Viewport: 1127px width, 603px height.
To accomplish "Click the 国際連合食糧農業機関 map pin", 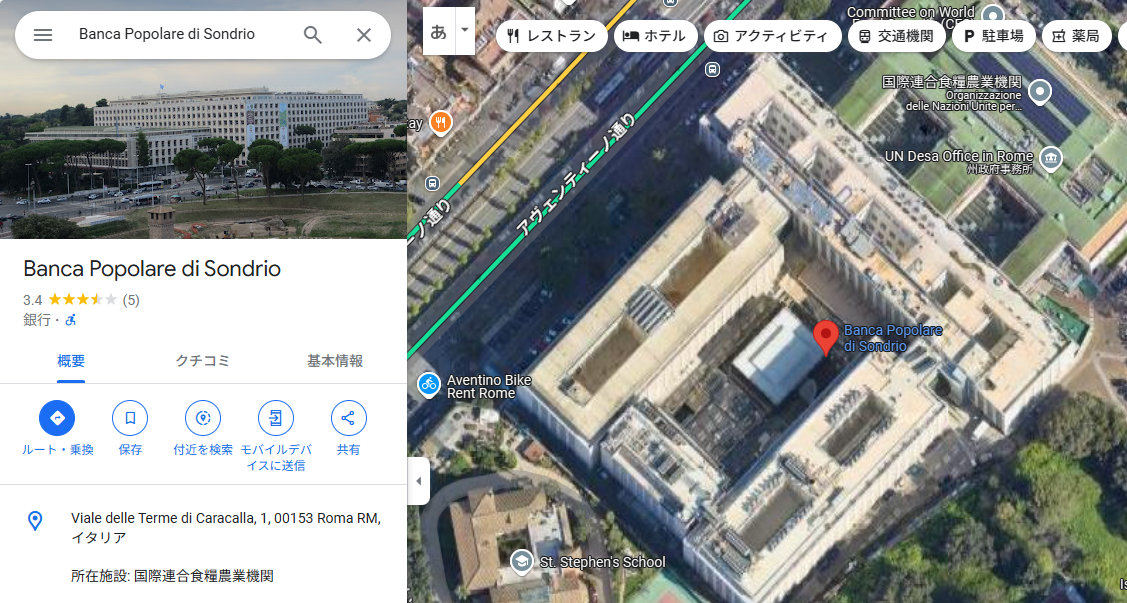I will [1039, 92].
